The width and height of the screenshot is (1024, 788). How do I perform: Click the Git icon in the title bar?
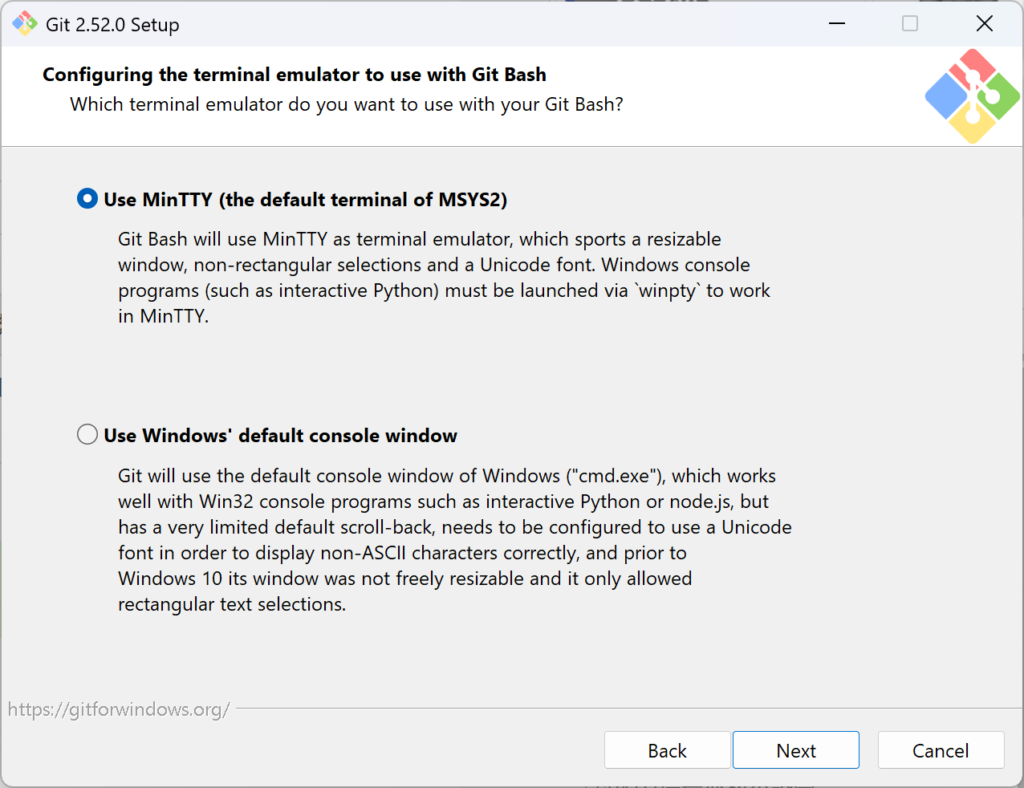point(24,24)
